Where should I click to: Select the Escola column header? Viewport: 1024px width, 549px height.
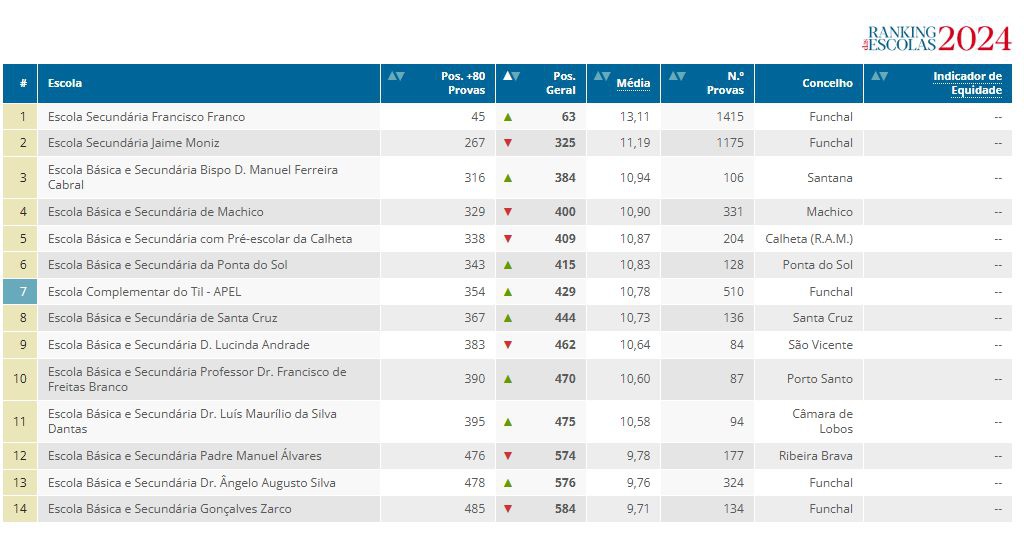[65, 83]
